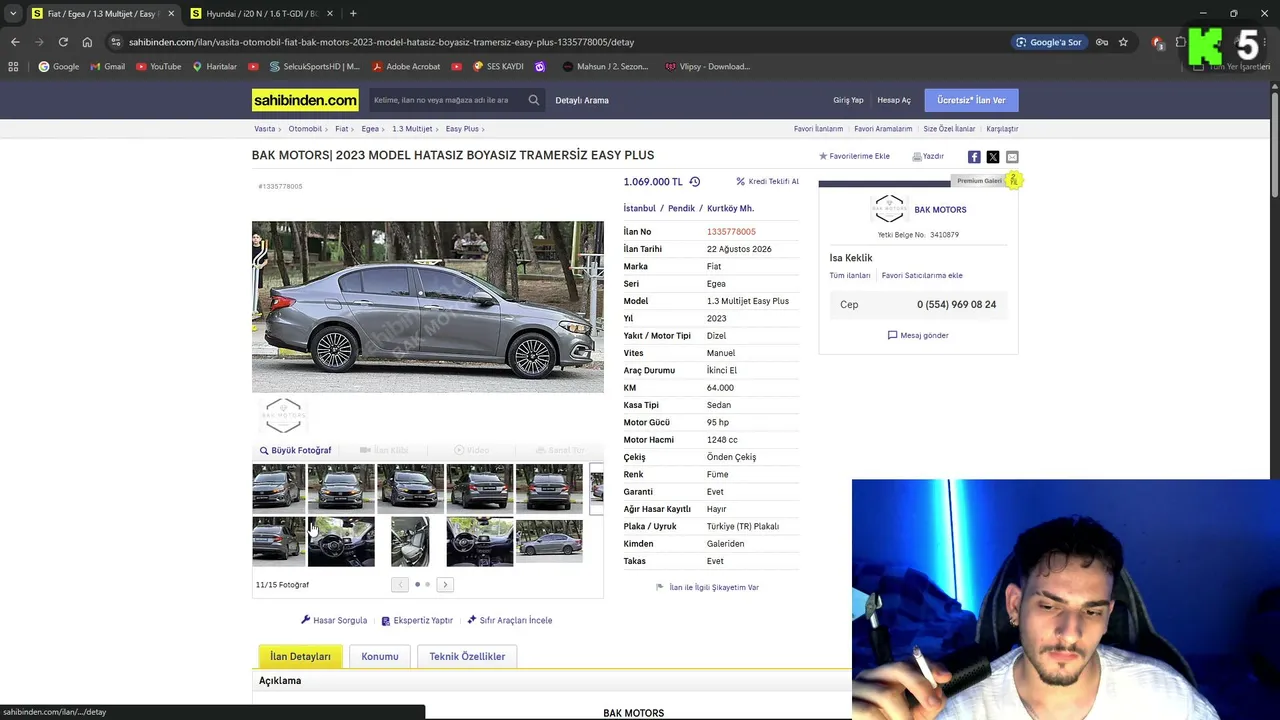The width and height of the screenshot is (1280, 720).
Task: Click the BAK MOTORS dealer logo
Action: 889,209
